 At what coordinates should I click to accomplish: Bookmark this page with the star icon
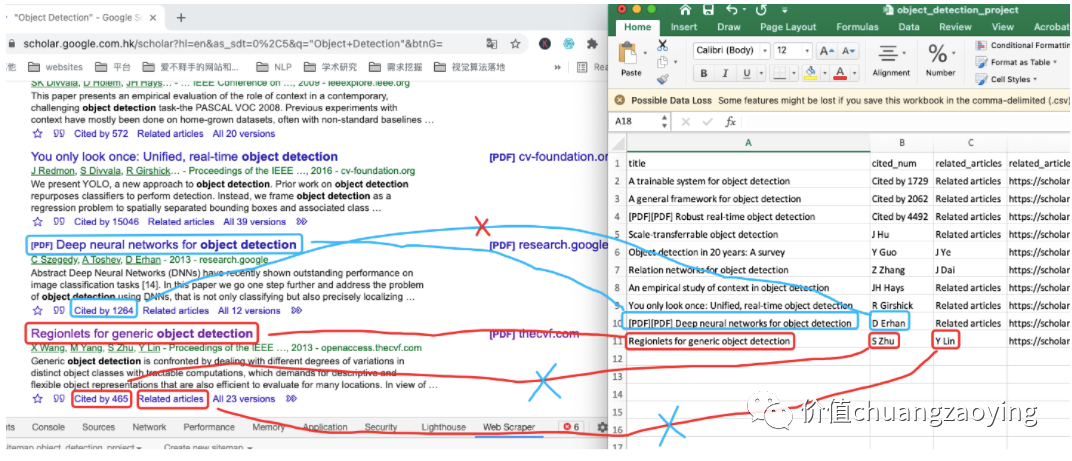tap(515, 44)
